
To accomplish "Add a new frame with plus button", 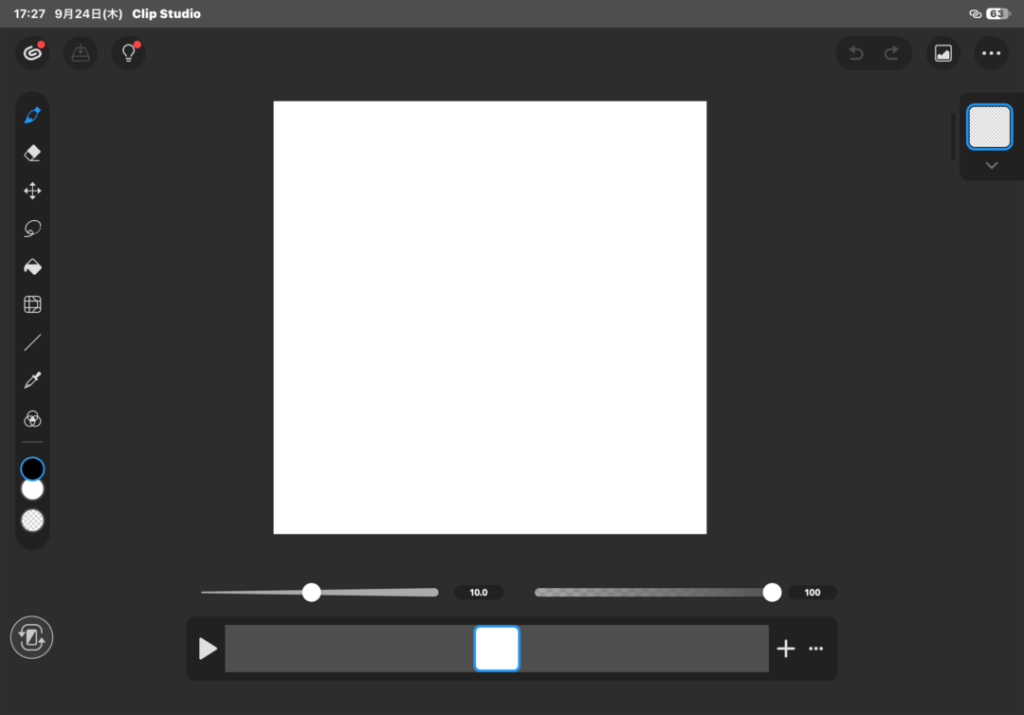I will tap(786, 648).
